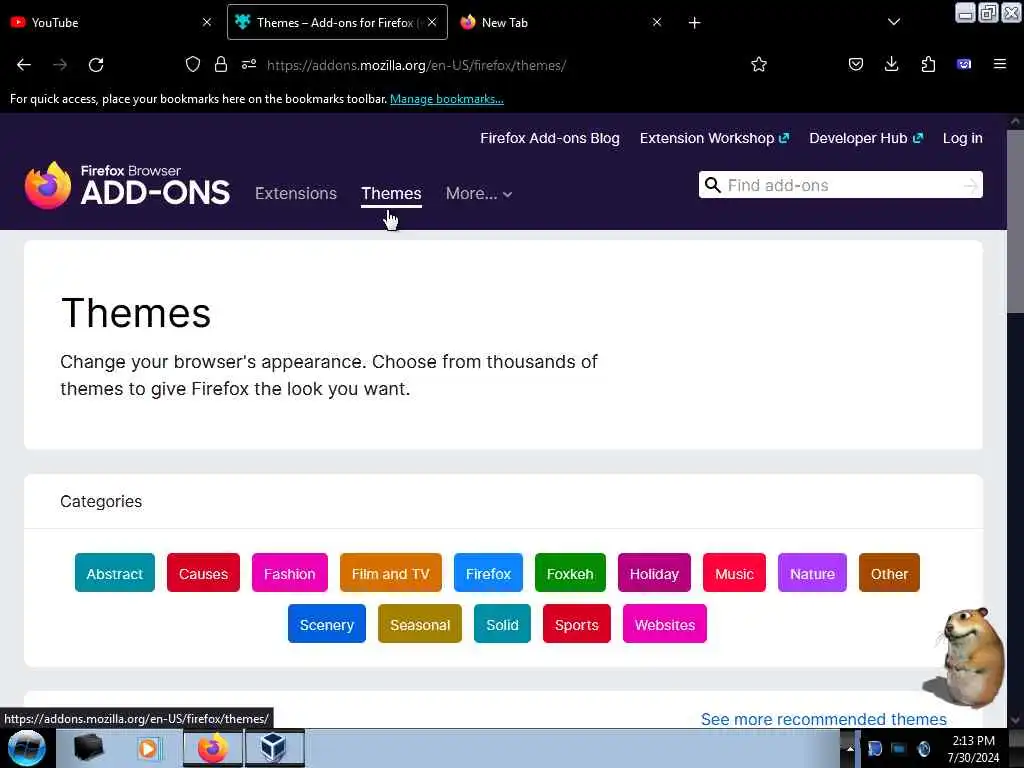Open Developer Hub link
Viewport: 1024px width, 768px height.
pos(866,138)
